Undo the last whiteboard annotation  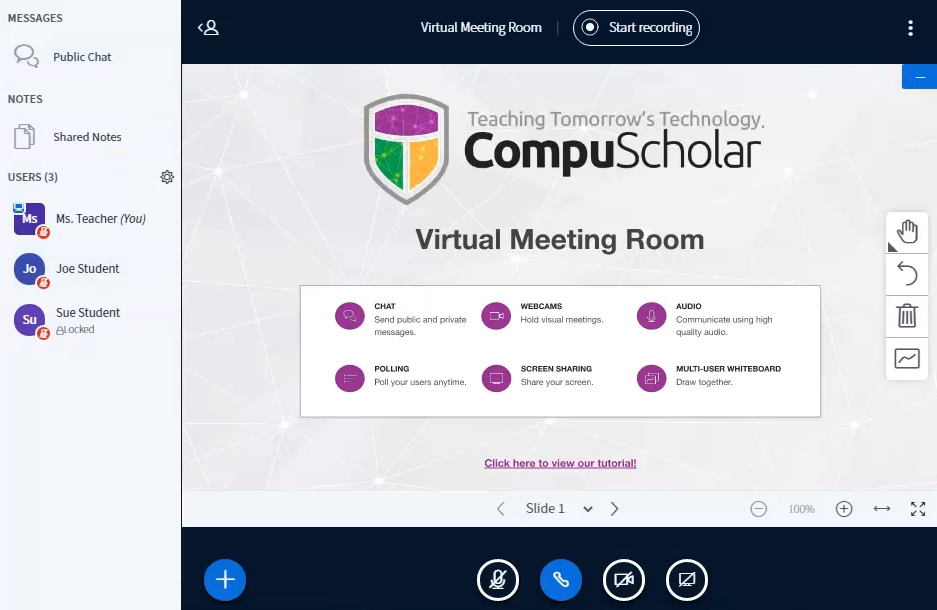pyautogui.click(x=907, y=274)
